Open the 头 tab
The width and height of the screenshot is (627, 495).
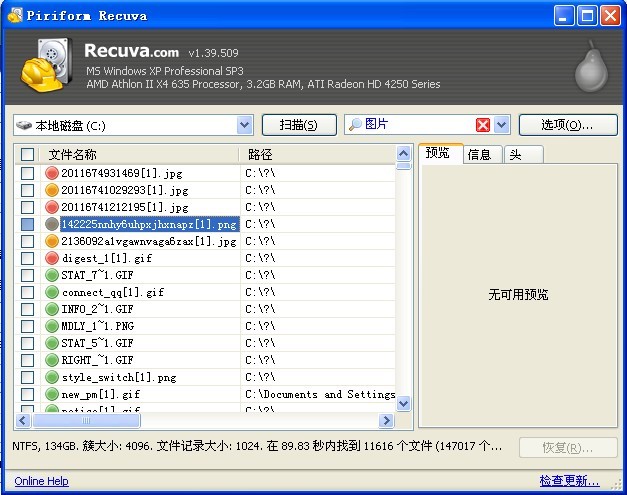(x=515, y=154)
